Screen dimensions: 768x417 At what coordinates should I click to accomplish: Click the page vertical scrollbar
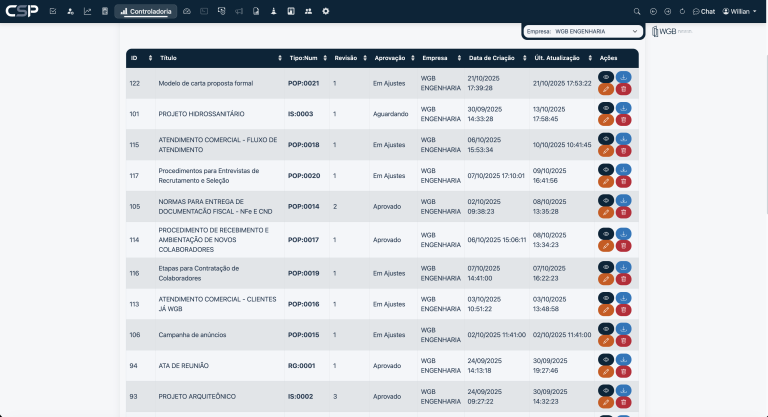pos(765,118)
